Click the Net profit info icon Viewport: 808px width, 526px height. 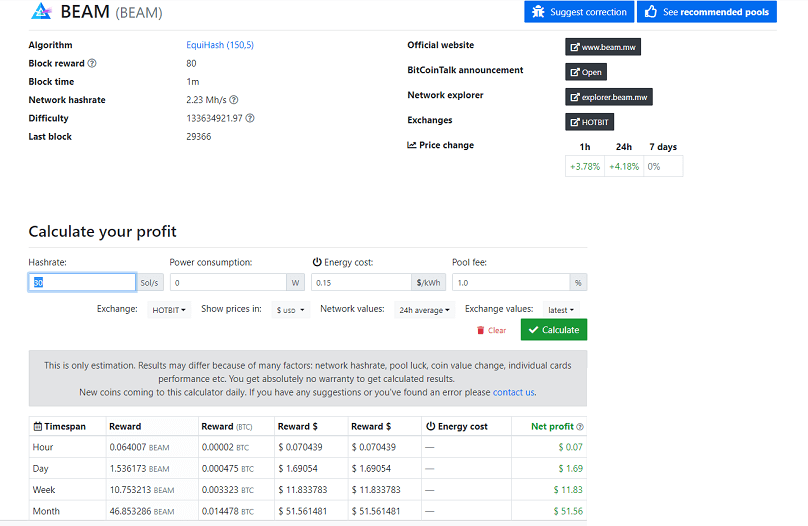click(x=580, y=427)
